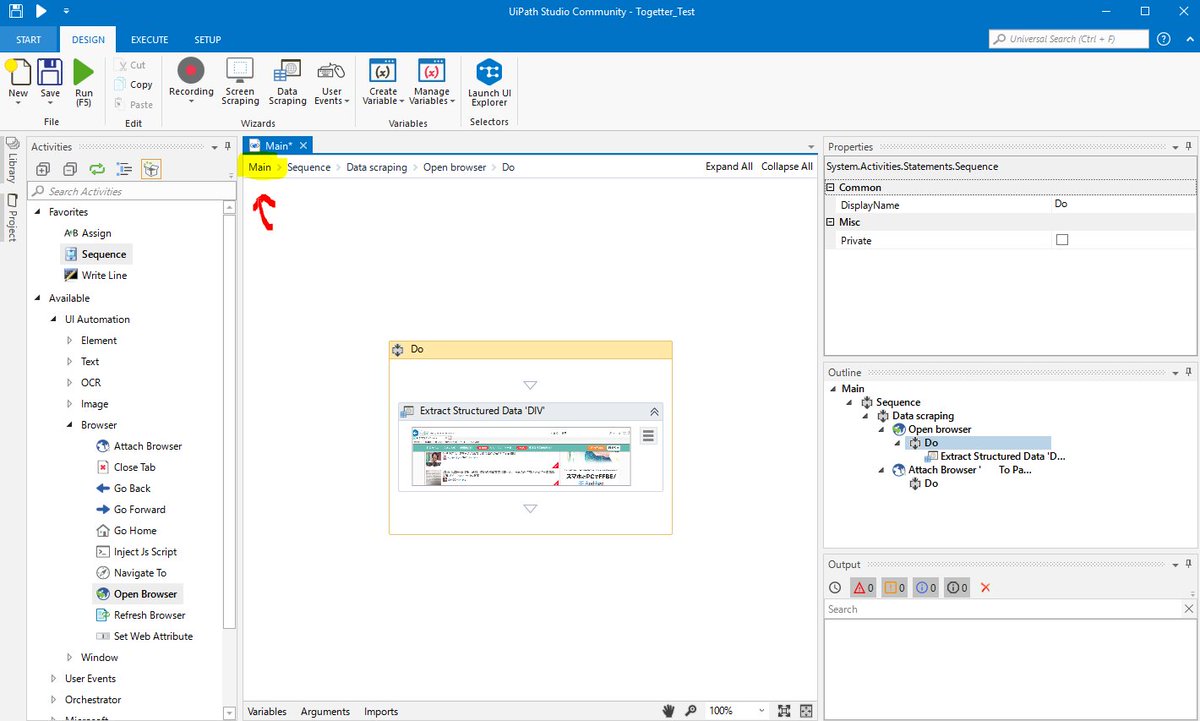Image resolution: width=1200 pixels, height=721 pixels.
Task: Close the Main* document tab
Action: (303, 146)
